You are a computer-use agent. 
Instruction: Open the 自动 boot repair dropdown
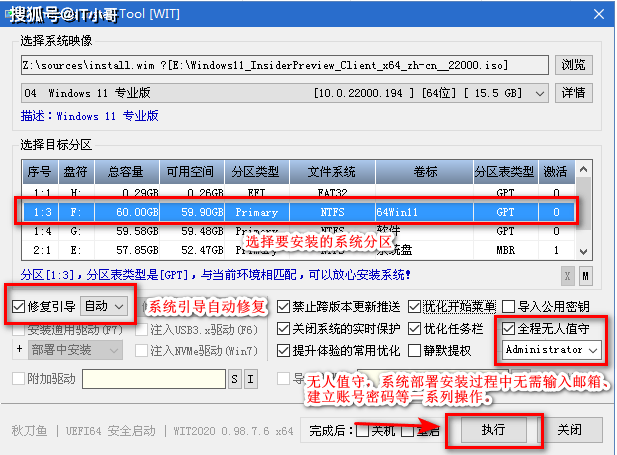click(x=104, y=306)
